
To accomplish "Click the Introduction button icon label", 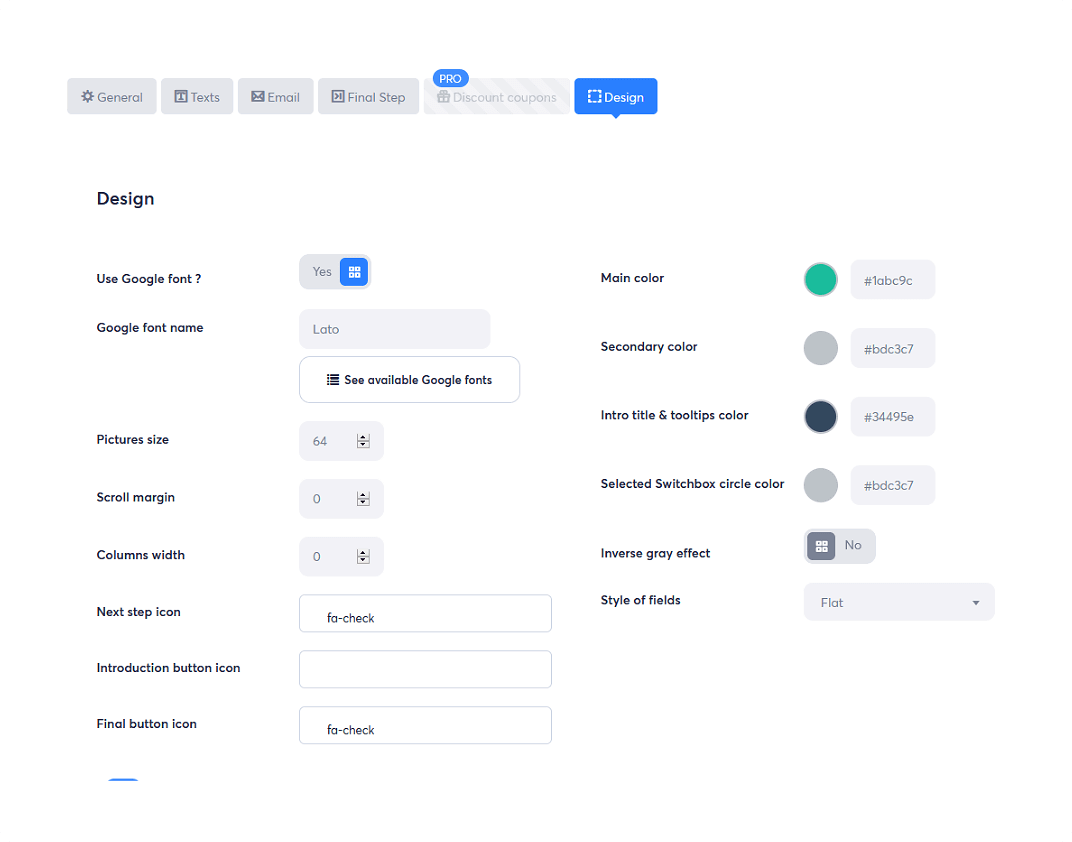I will pos(168,668).
